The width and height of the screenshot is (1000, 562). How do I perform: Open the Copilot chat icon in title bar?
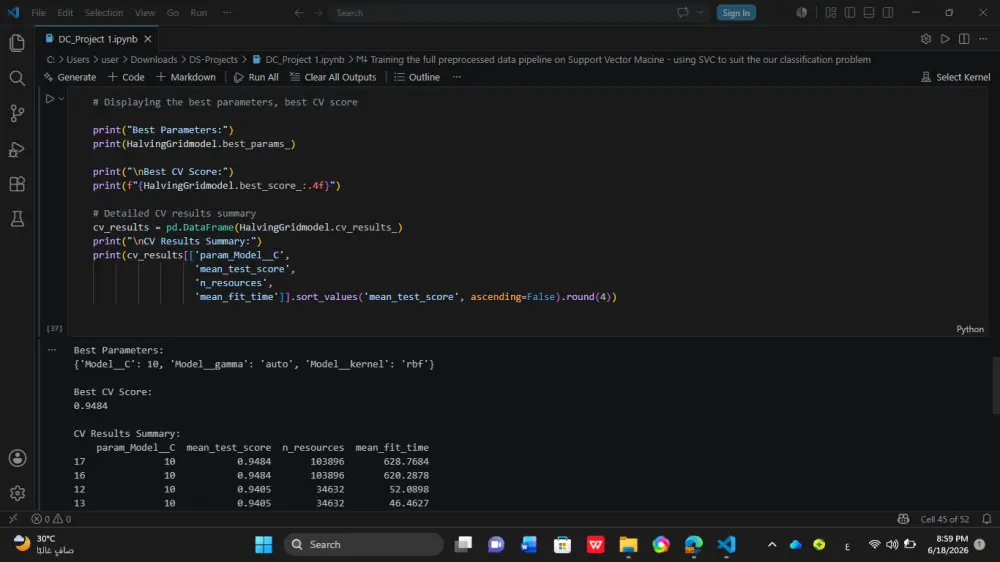click(683, 13)
